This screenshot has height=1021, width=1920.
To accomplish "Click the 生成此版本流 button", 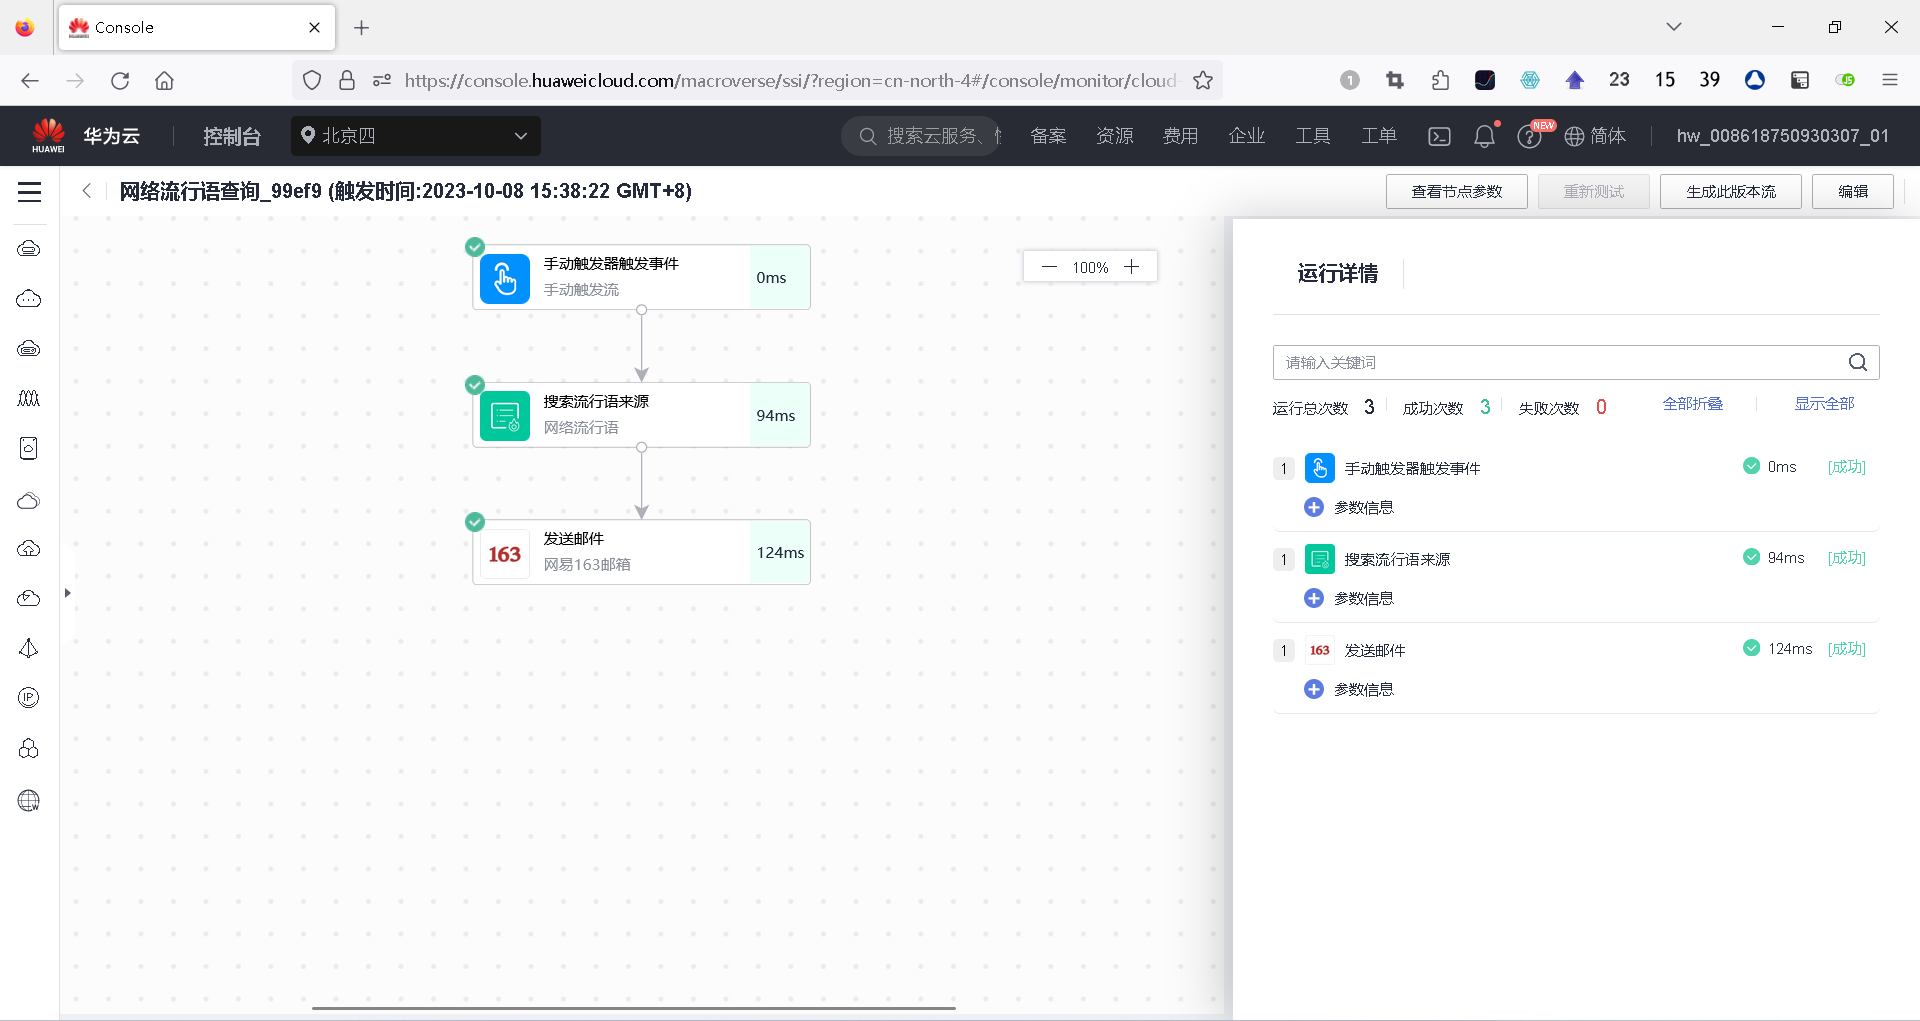I will pos(1730,191).
